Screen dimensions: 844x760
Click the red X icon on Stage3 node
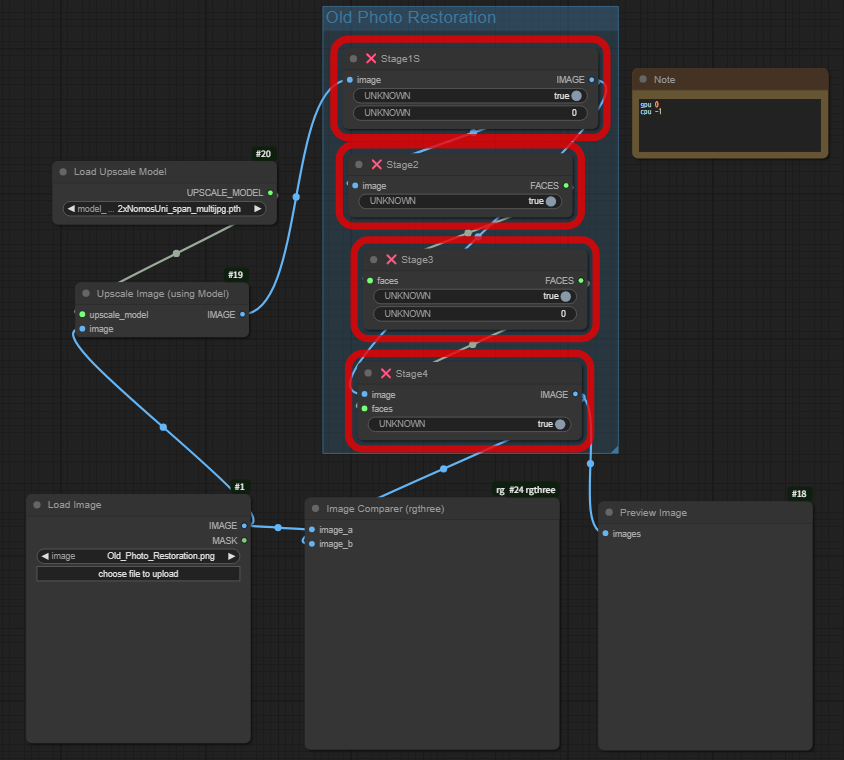coord(391,260)
